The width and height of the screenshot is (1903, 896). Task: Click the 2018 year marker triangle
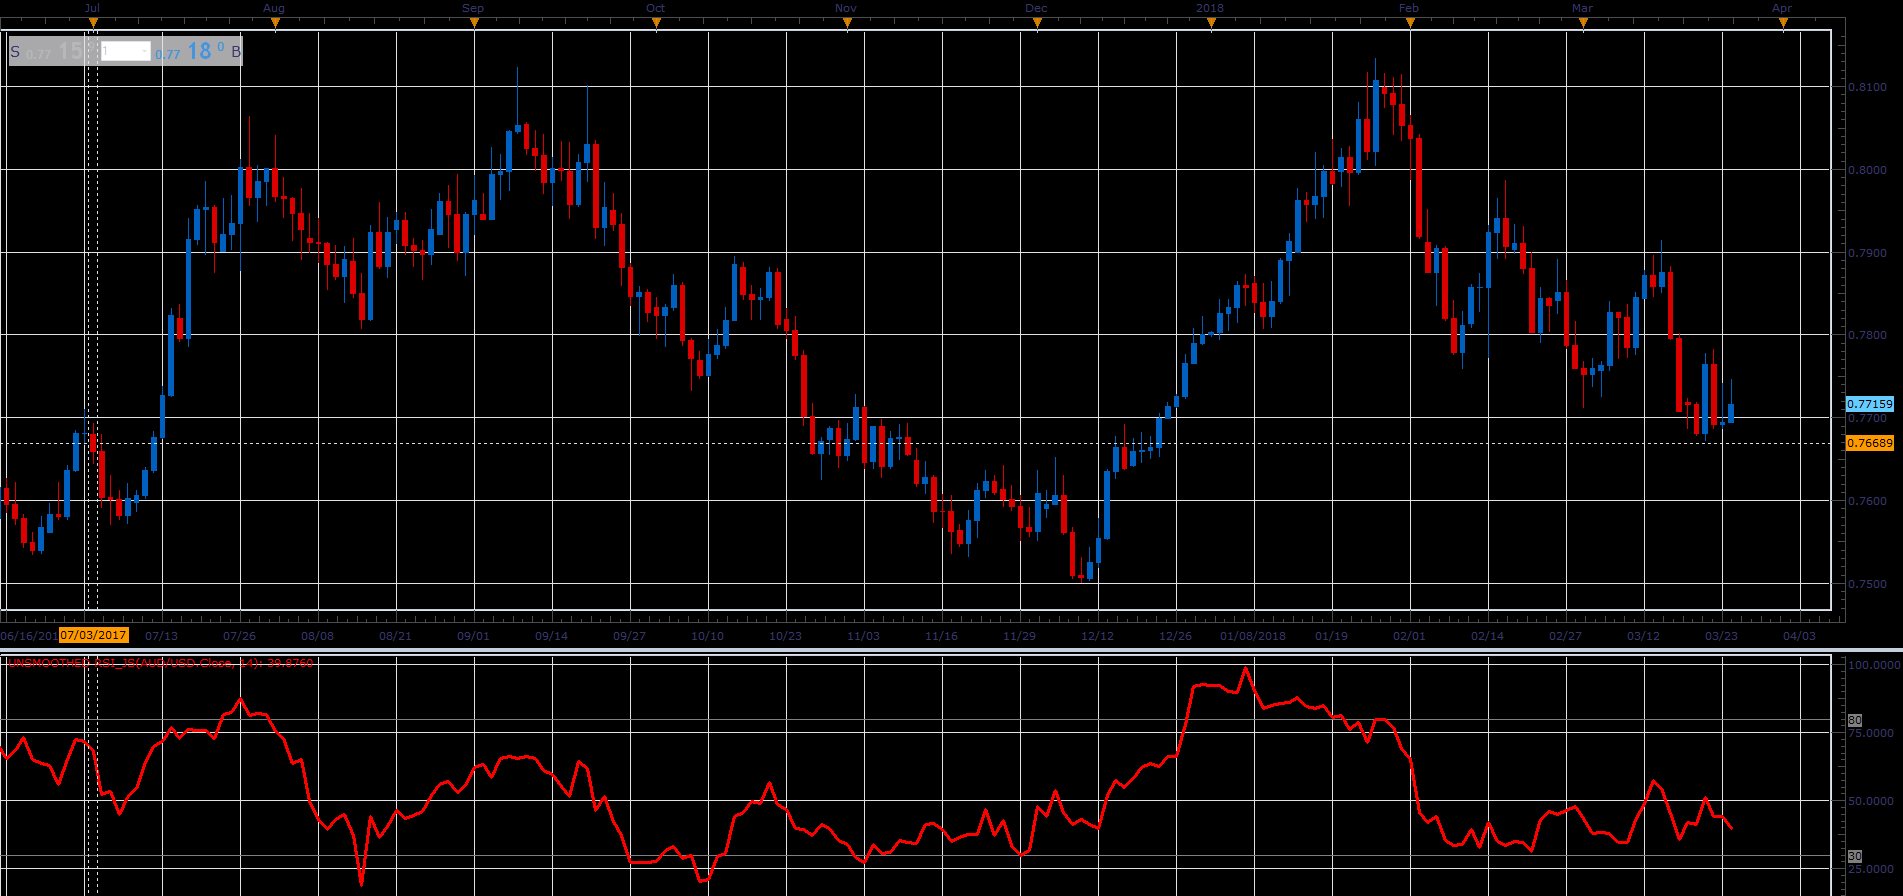(1211, 24)
